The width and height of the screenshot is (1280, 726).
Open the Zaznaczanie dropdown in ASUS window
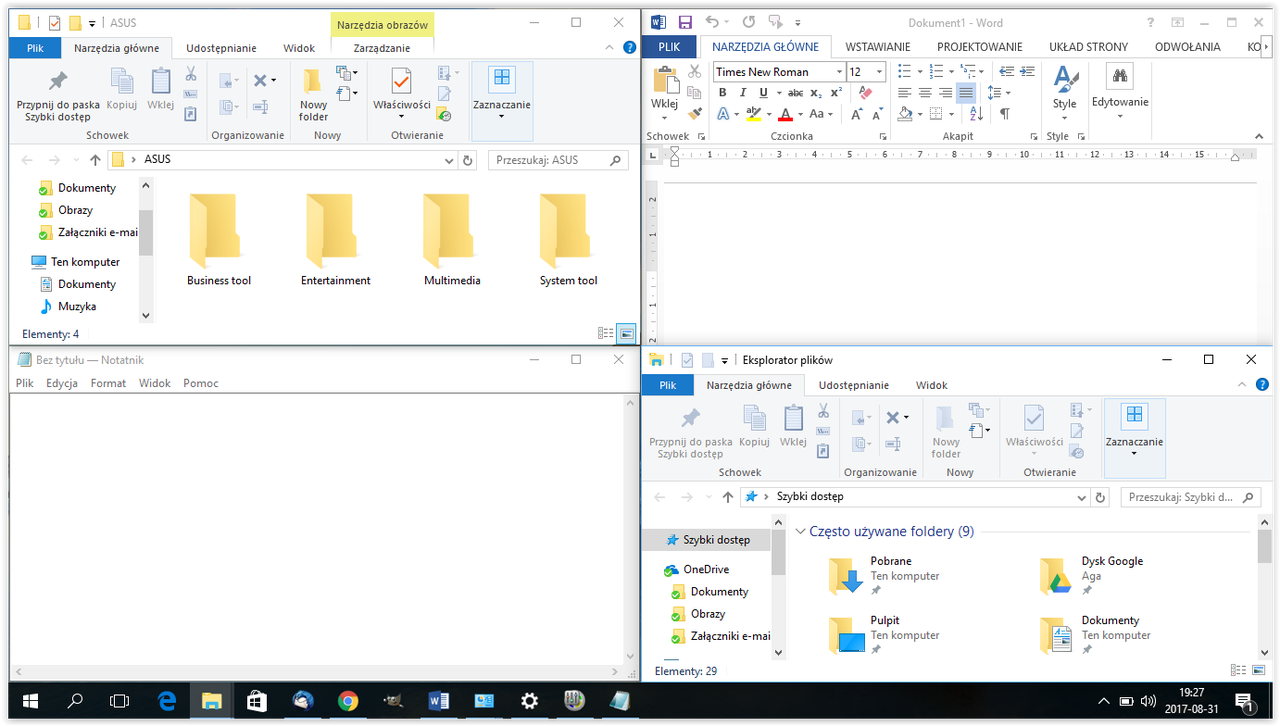click(502, 117)
